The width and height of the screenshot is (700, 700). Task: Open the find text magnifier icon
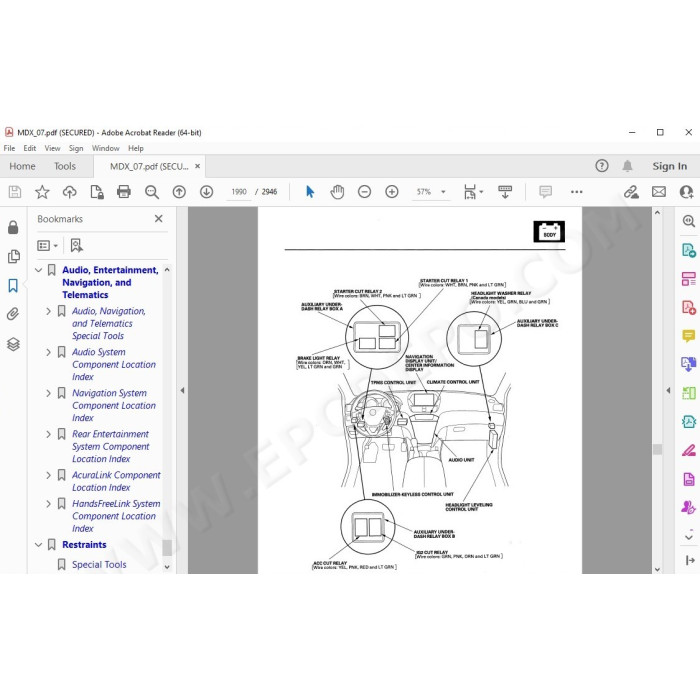coord(152,192)
